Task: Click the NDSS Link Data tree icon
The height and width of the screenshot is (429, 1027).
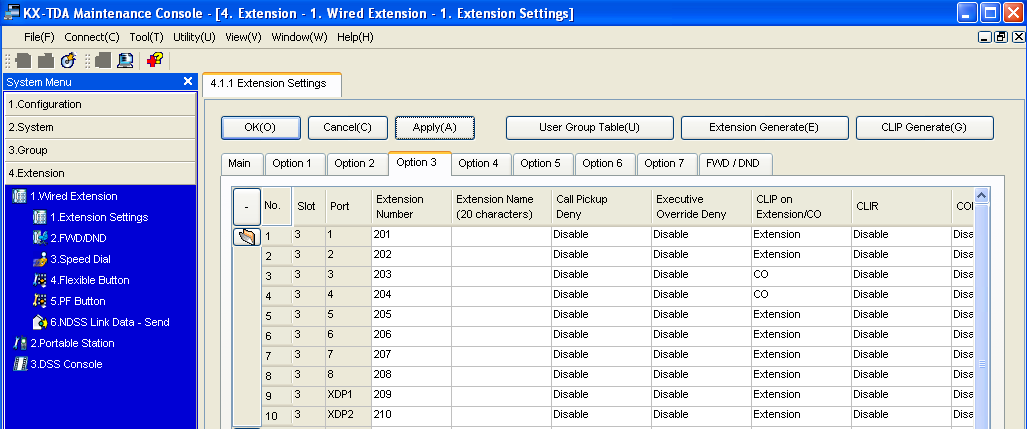Action: [40, 322]
